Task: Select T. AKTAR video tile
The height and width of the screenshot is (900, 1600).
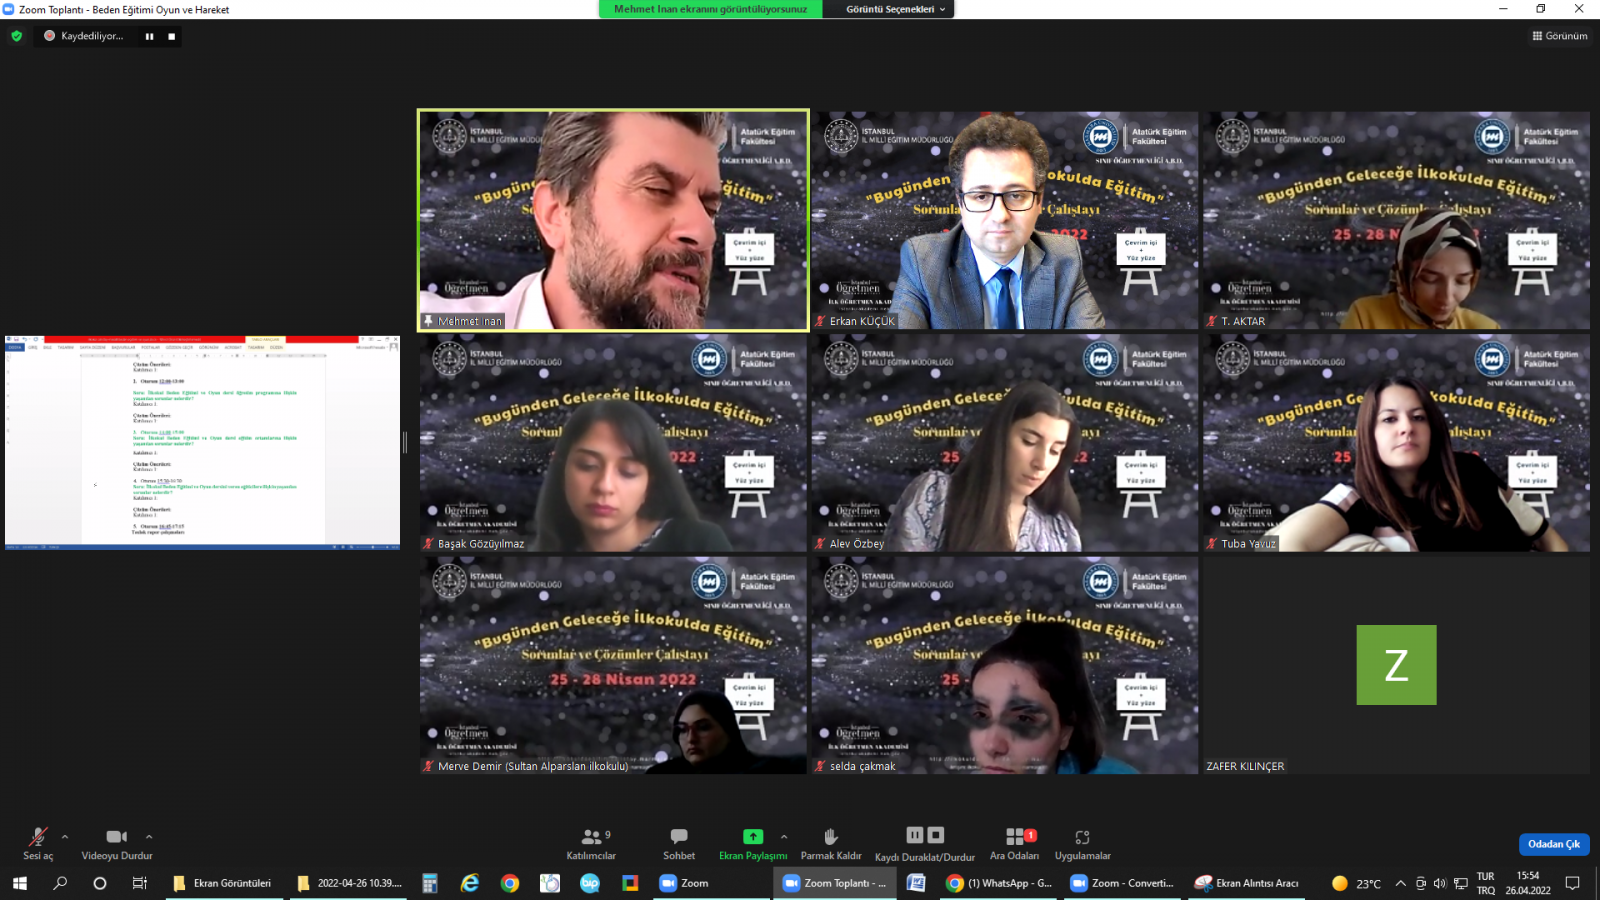Action: pos(1396,220)
